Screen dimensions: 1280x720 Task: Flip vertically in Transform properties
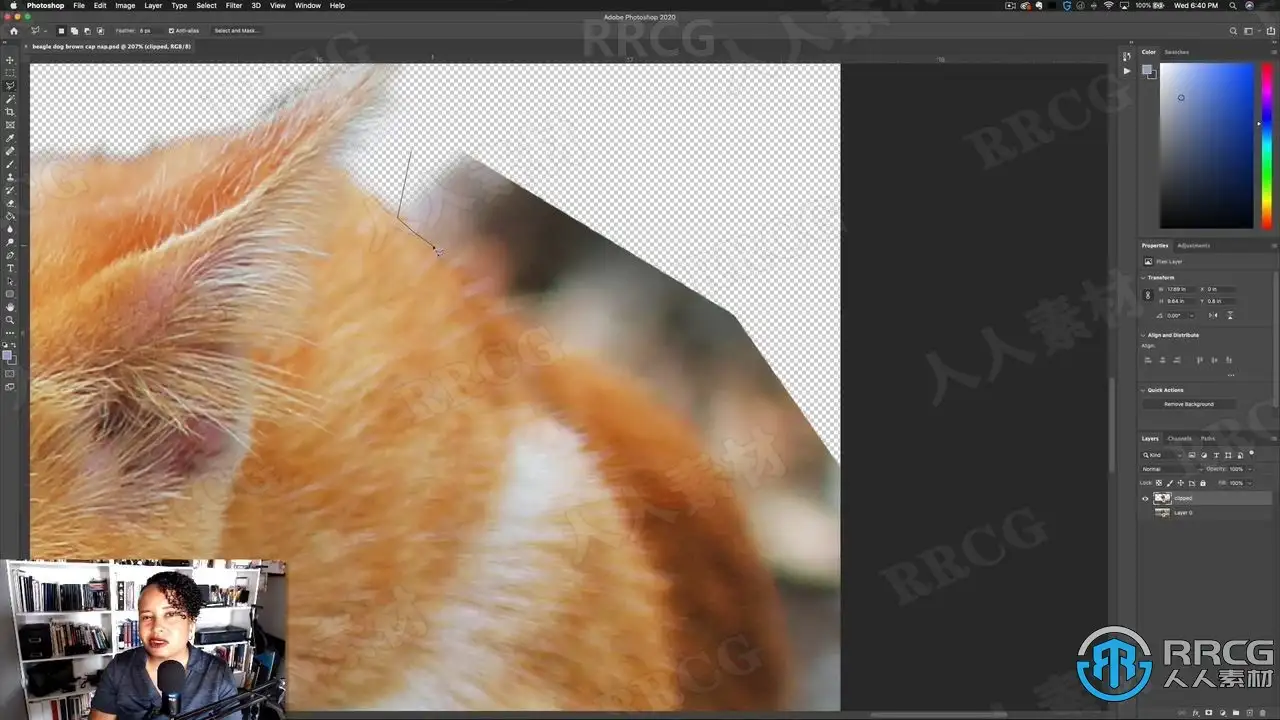pyautogui.click(x=1230, y=315)
